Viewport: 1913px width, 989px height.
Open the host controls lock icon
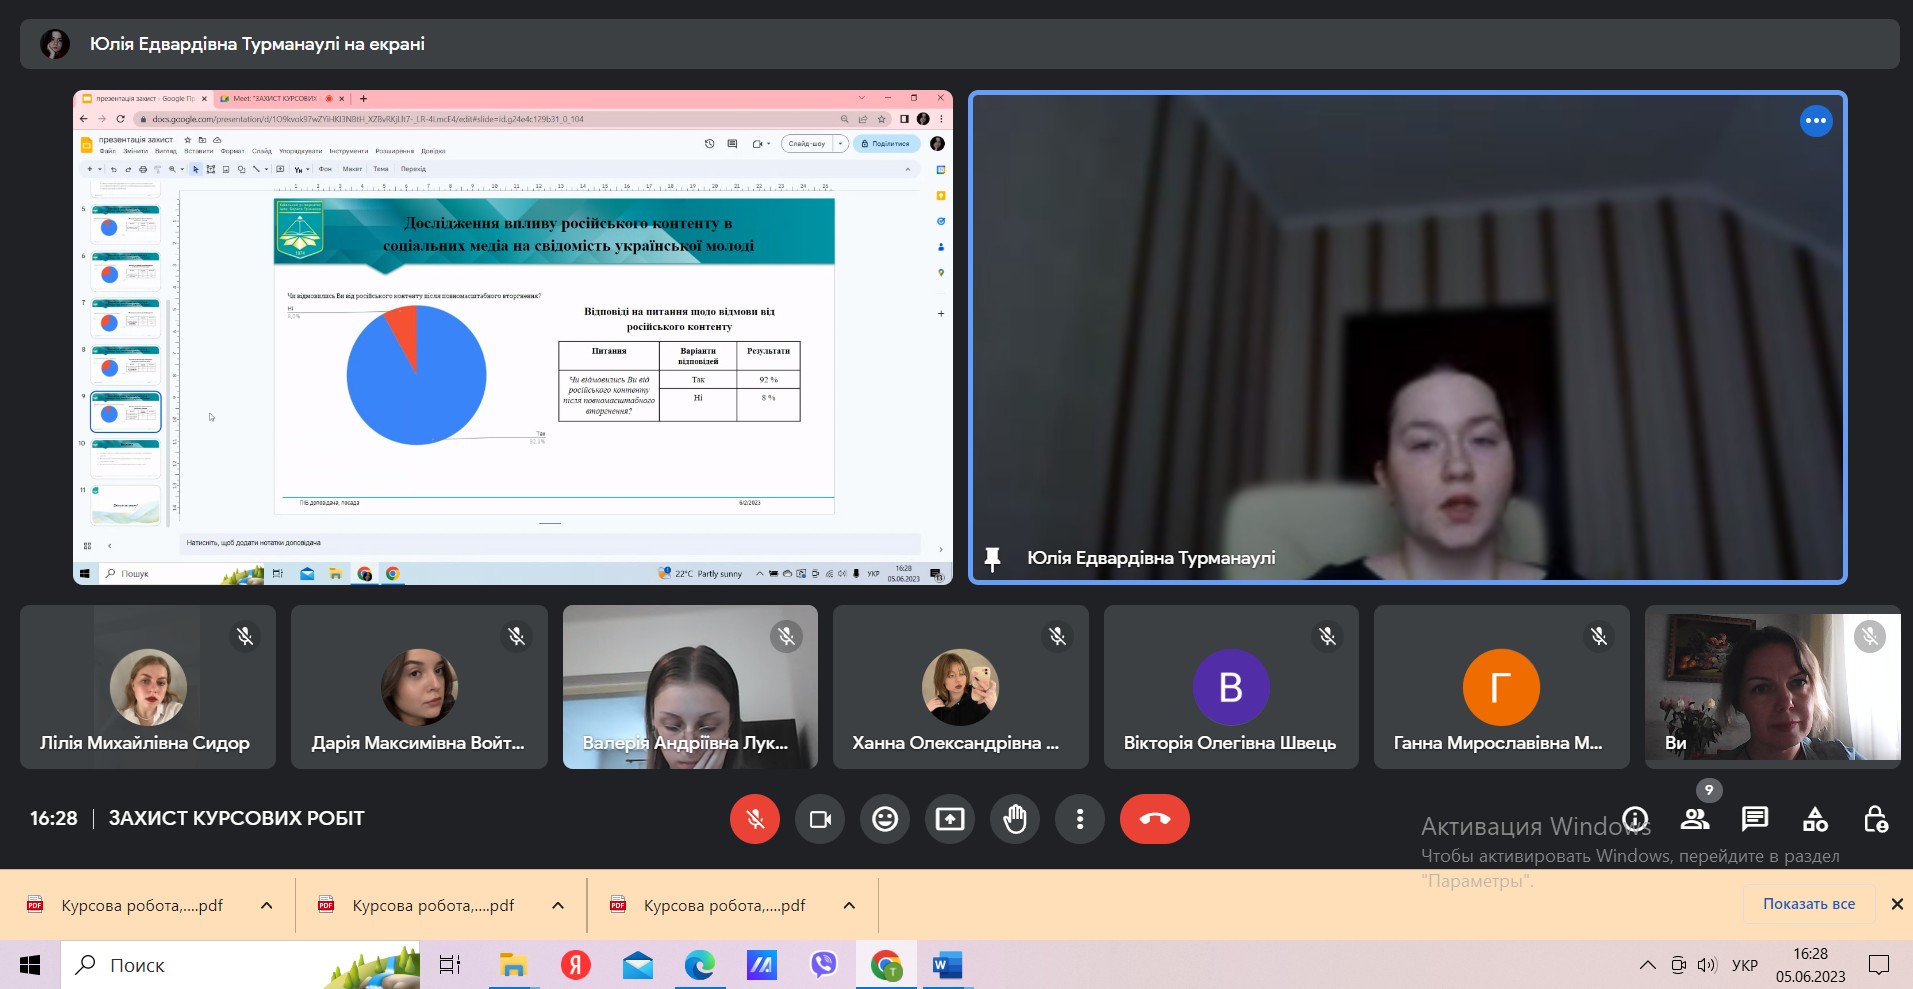coord(1875,819)
